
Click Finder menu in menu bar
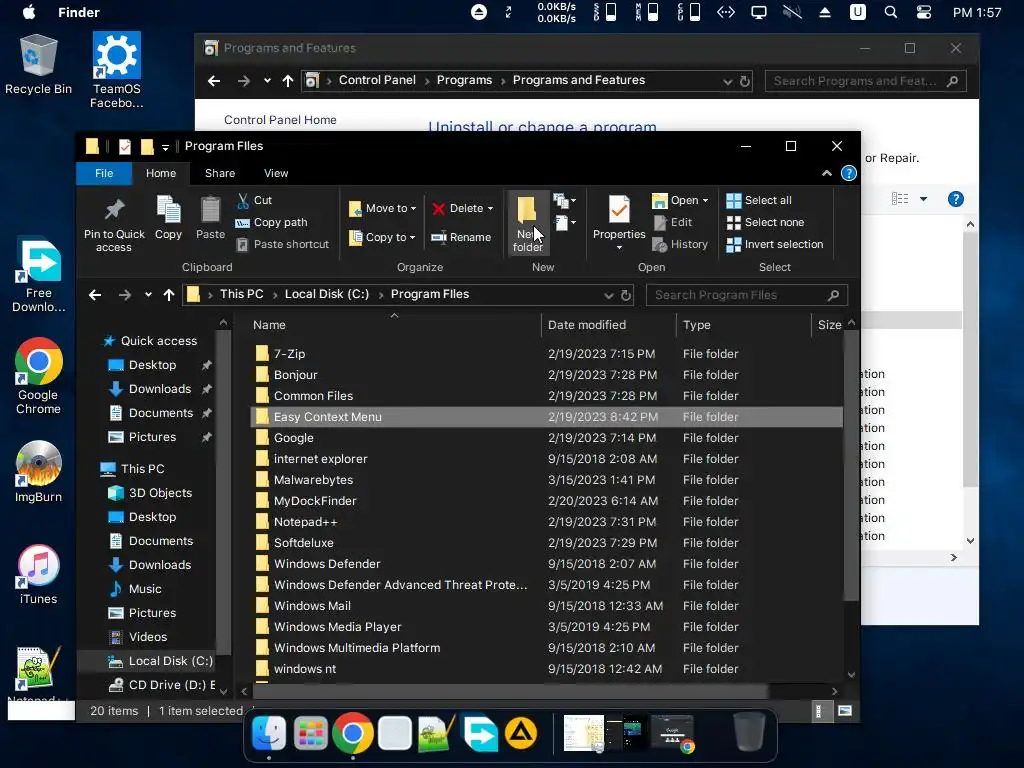point(78,12)
